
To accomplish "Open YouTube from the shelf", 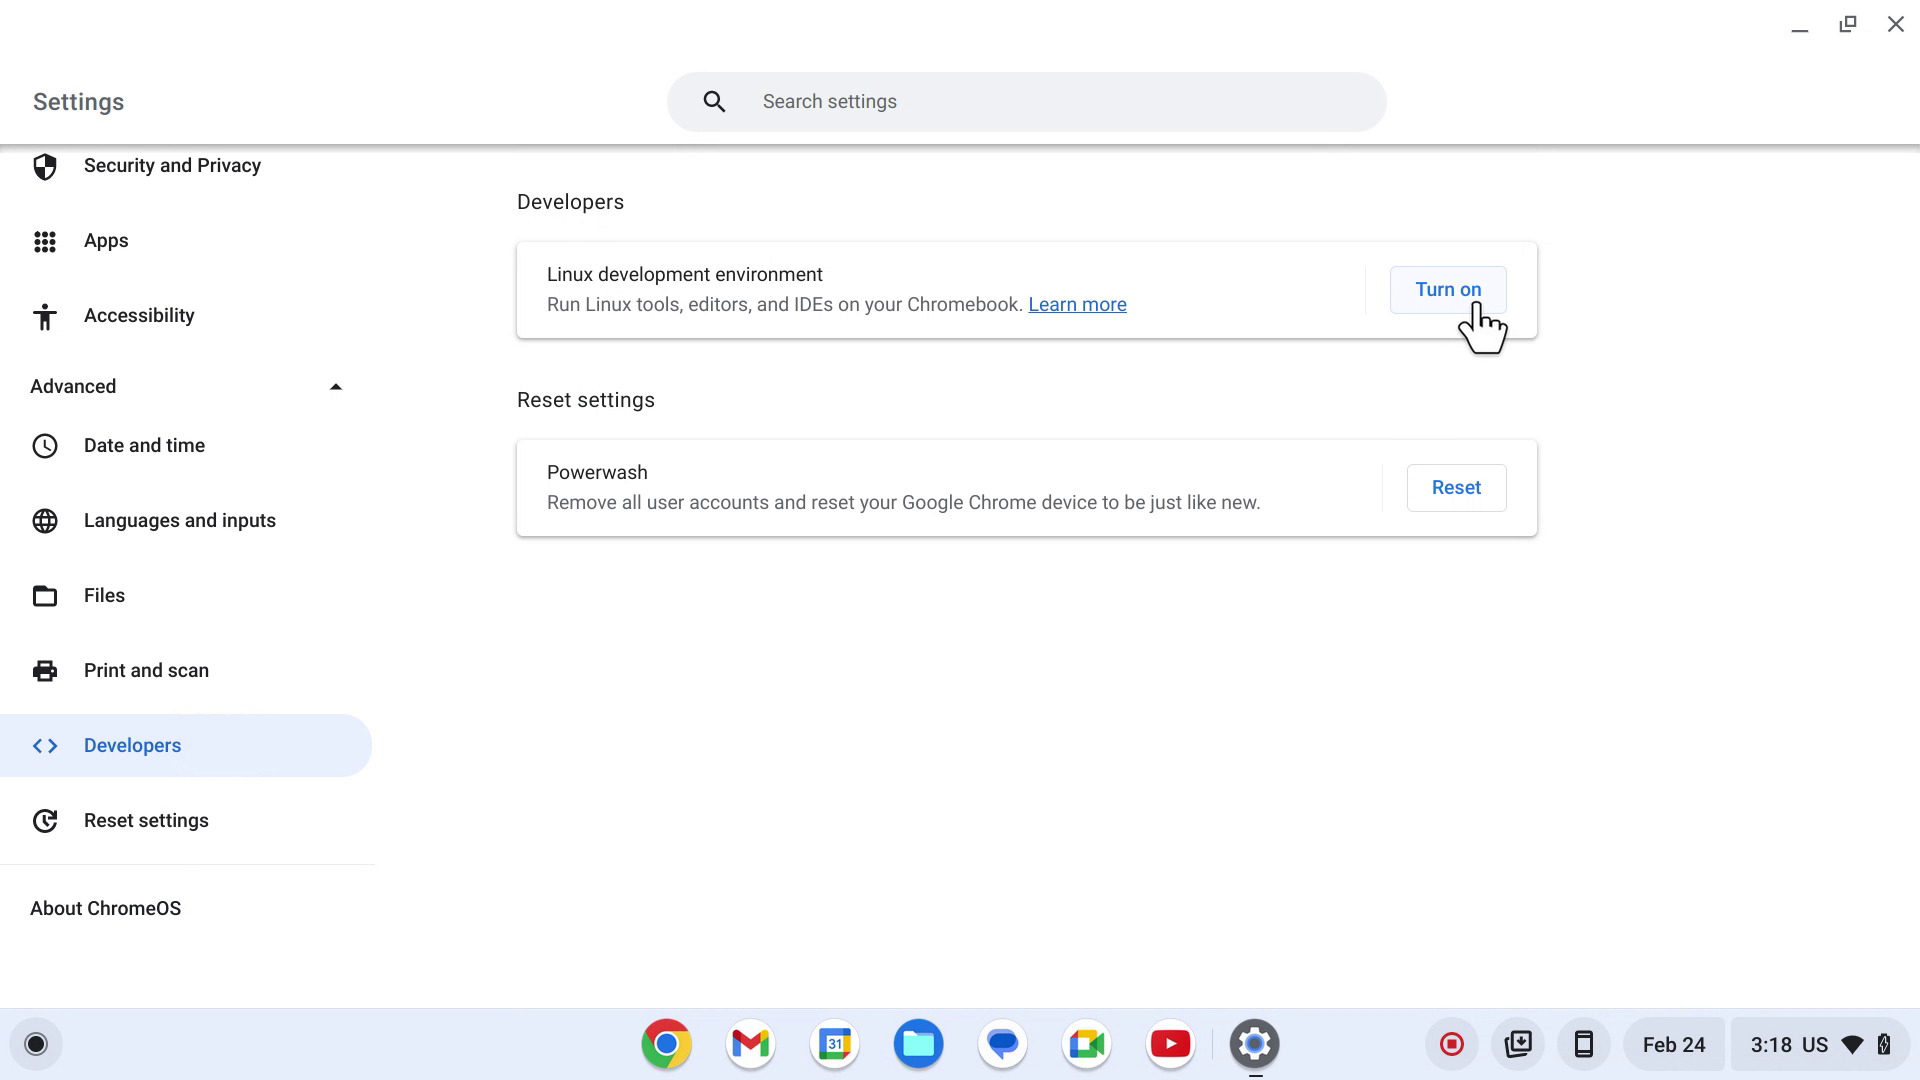I will 1170,1044.
